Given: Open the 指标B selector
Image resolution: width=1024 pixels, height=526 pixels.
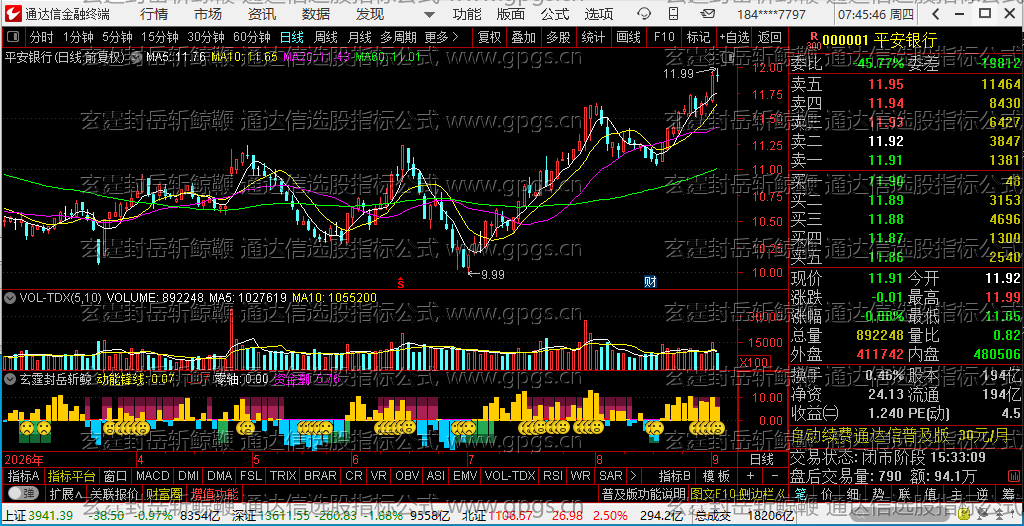Looking at the screenshot, I should click(675, 475).
